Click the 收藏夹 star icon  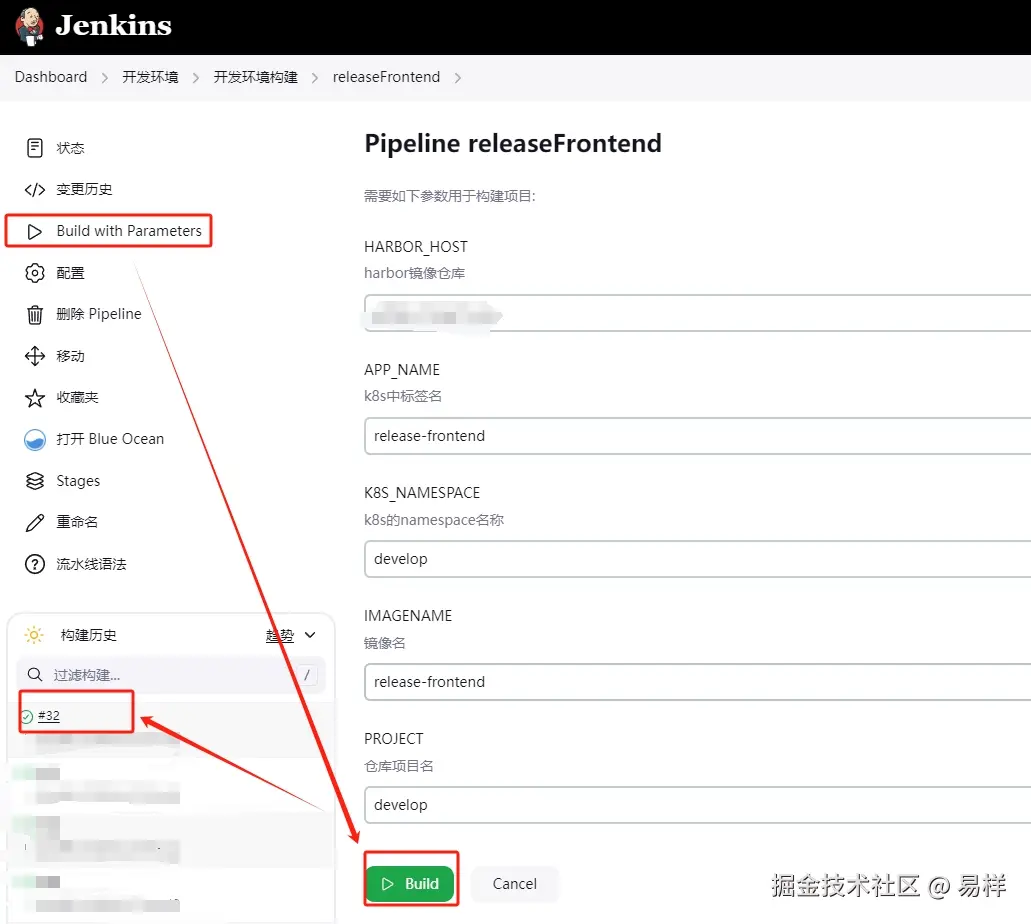pos(35,398)
